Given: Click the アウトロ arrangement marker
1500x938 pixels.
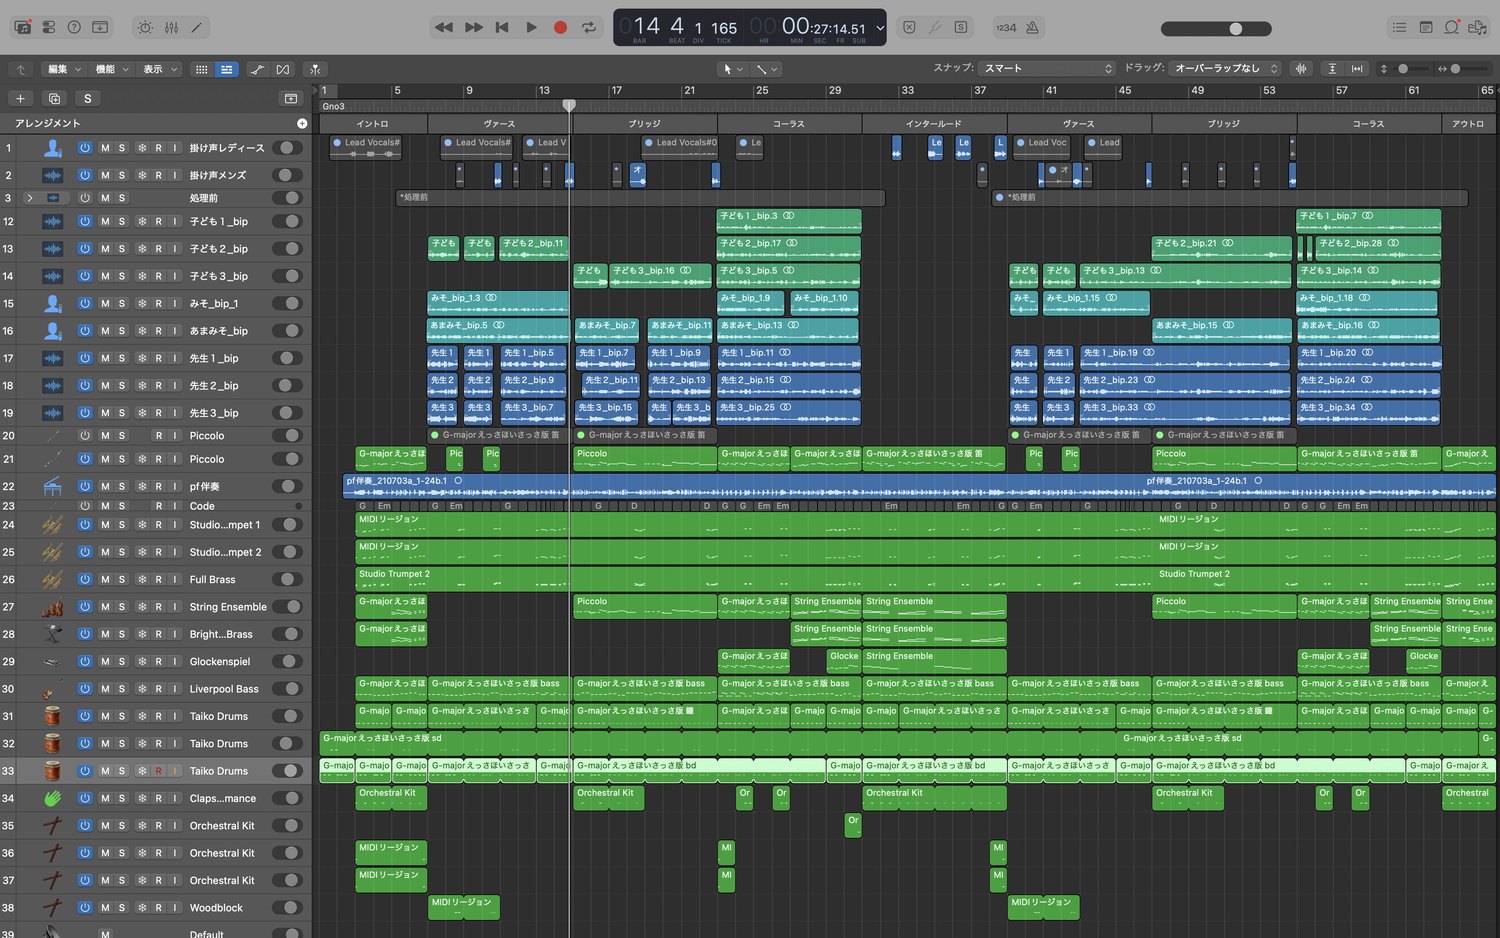Looking at the screenshot, I should tap(1468, 124).
